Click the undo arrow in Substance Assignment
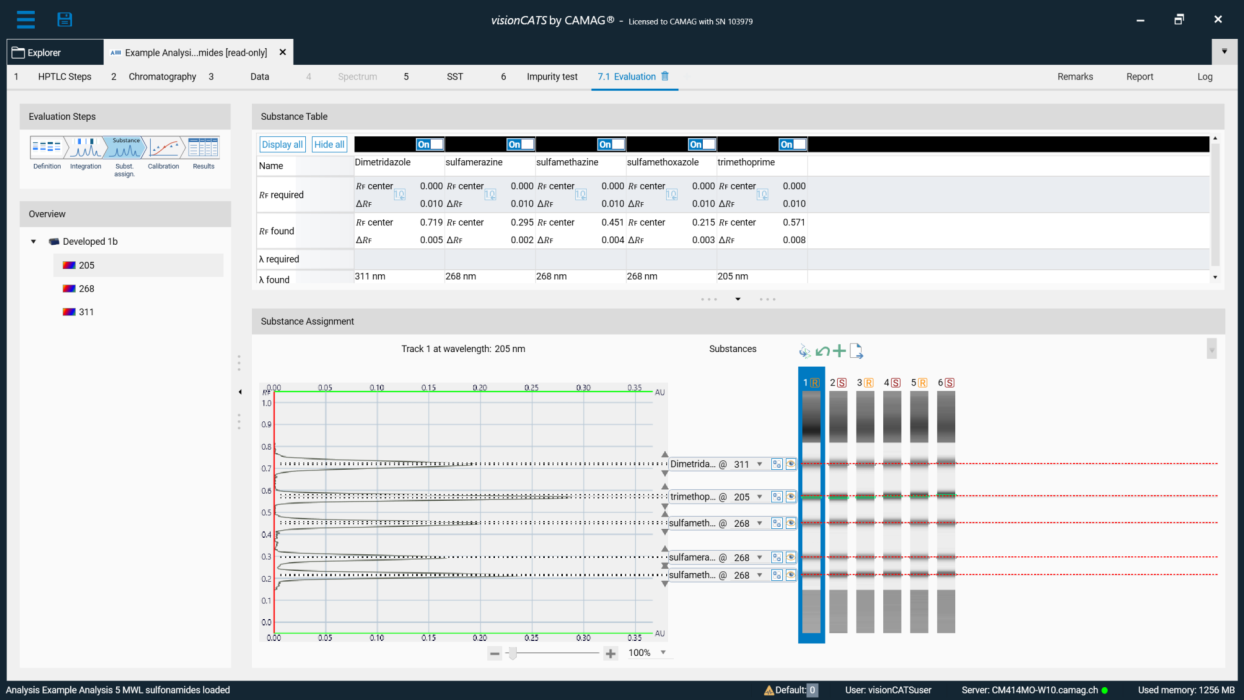This screenshot has height=700, width=1244. click(x=821, y=349)
